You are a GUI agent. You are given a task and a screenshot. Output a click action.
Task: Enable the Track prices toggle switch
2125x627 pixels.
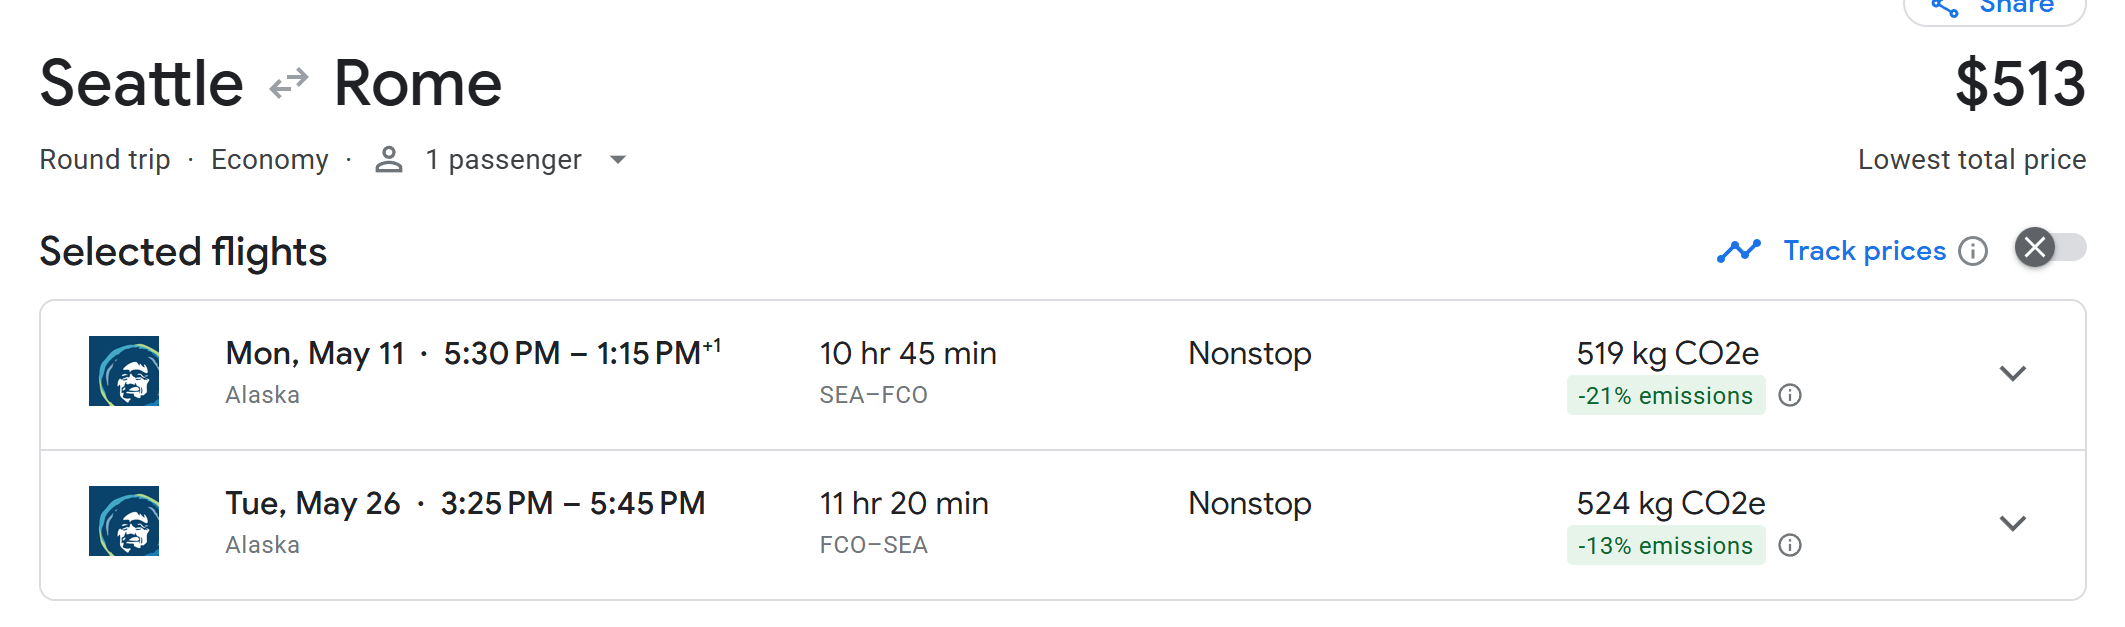point(2050,248)
